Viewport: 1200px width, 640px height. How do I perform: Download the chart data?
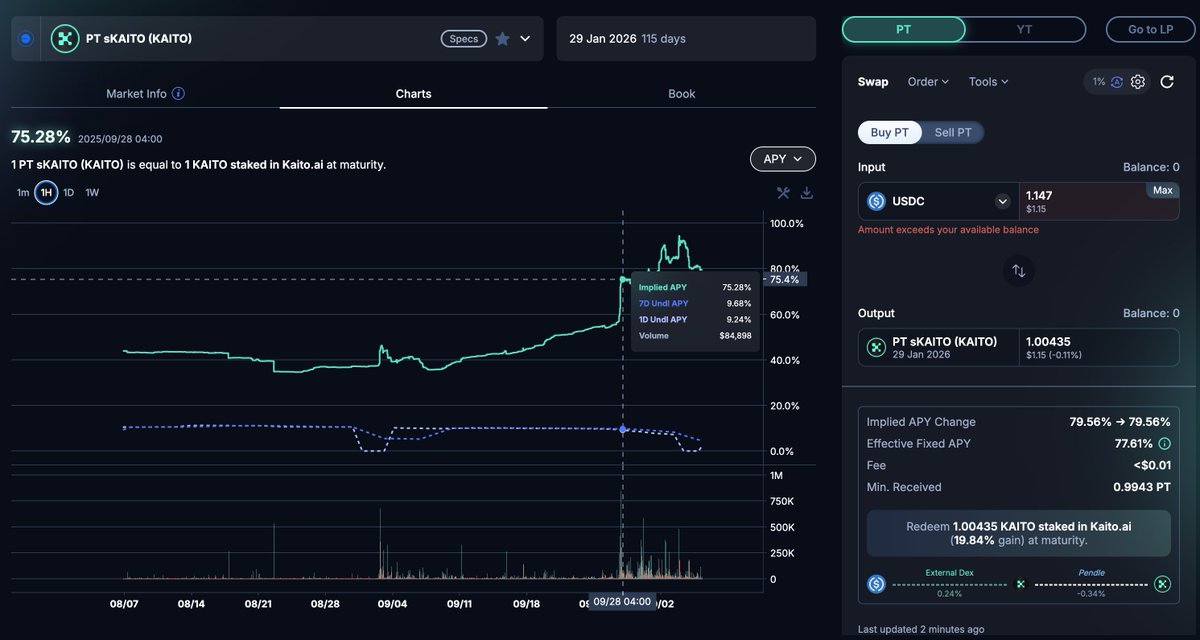pos(807,193)
